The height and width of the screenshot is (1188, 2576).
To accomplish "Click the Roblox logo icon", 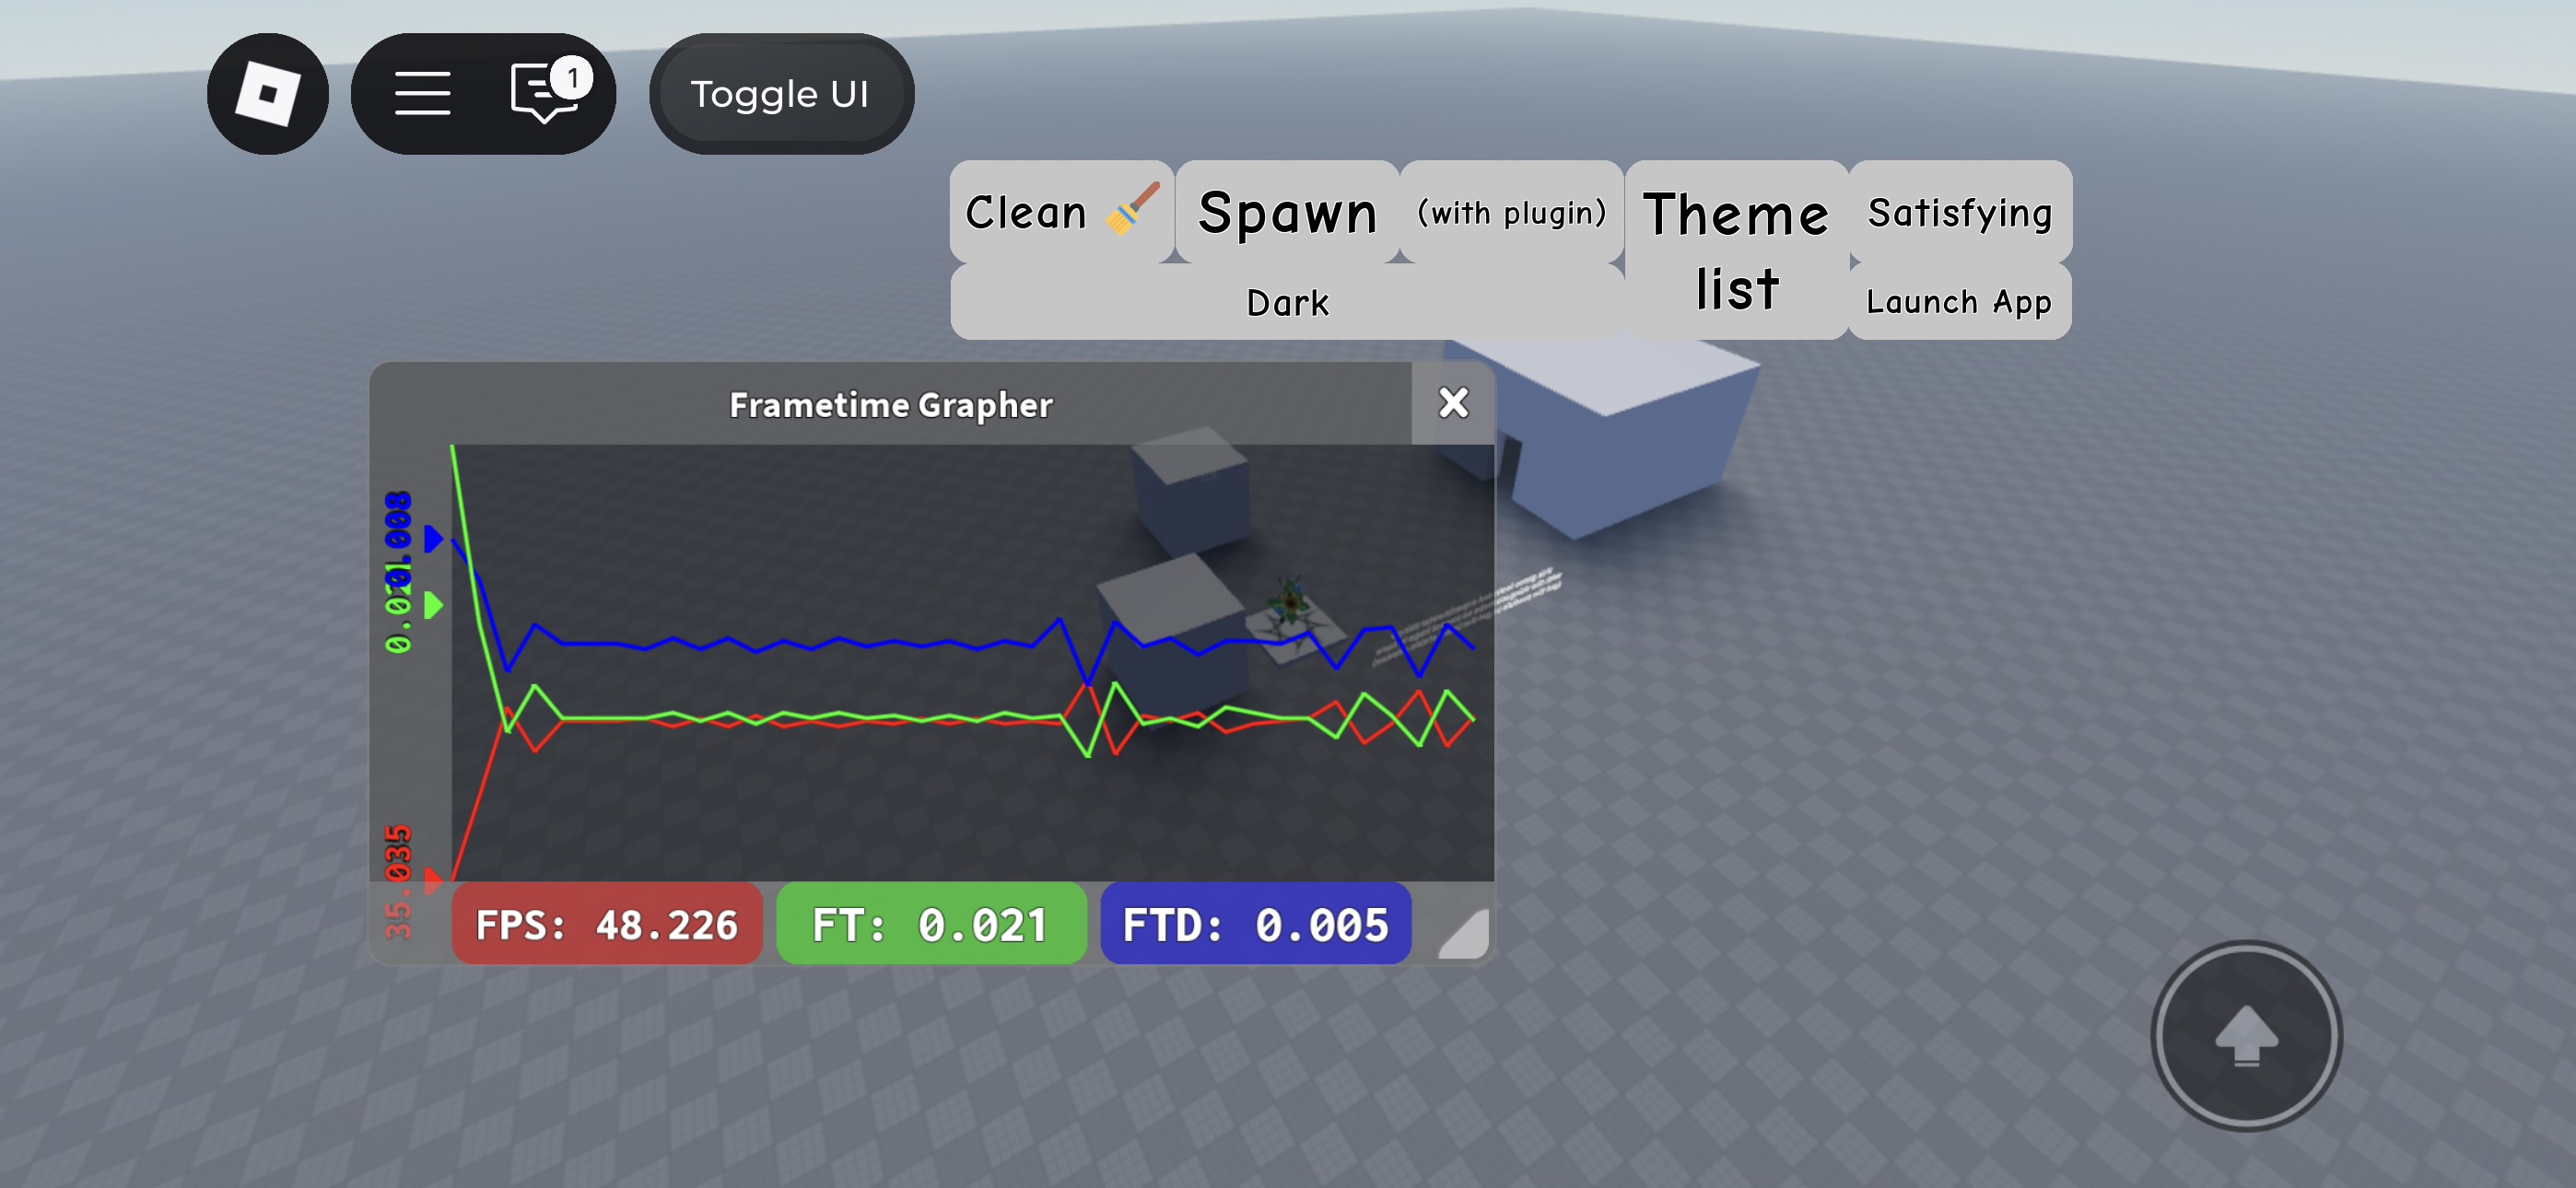I will (x=267, y=94).
